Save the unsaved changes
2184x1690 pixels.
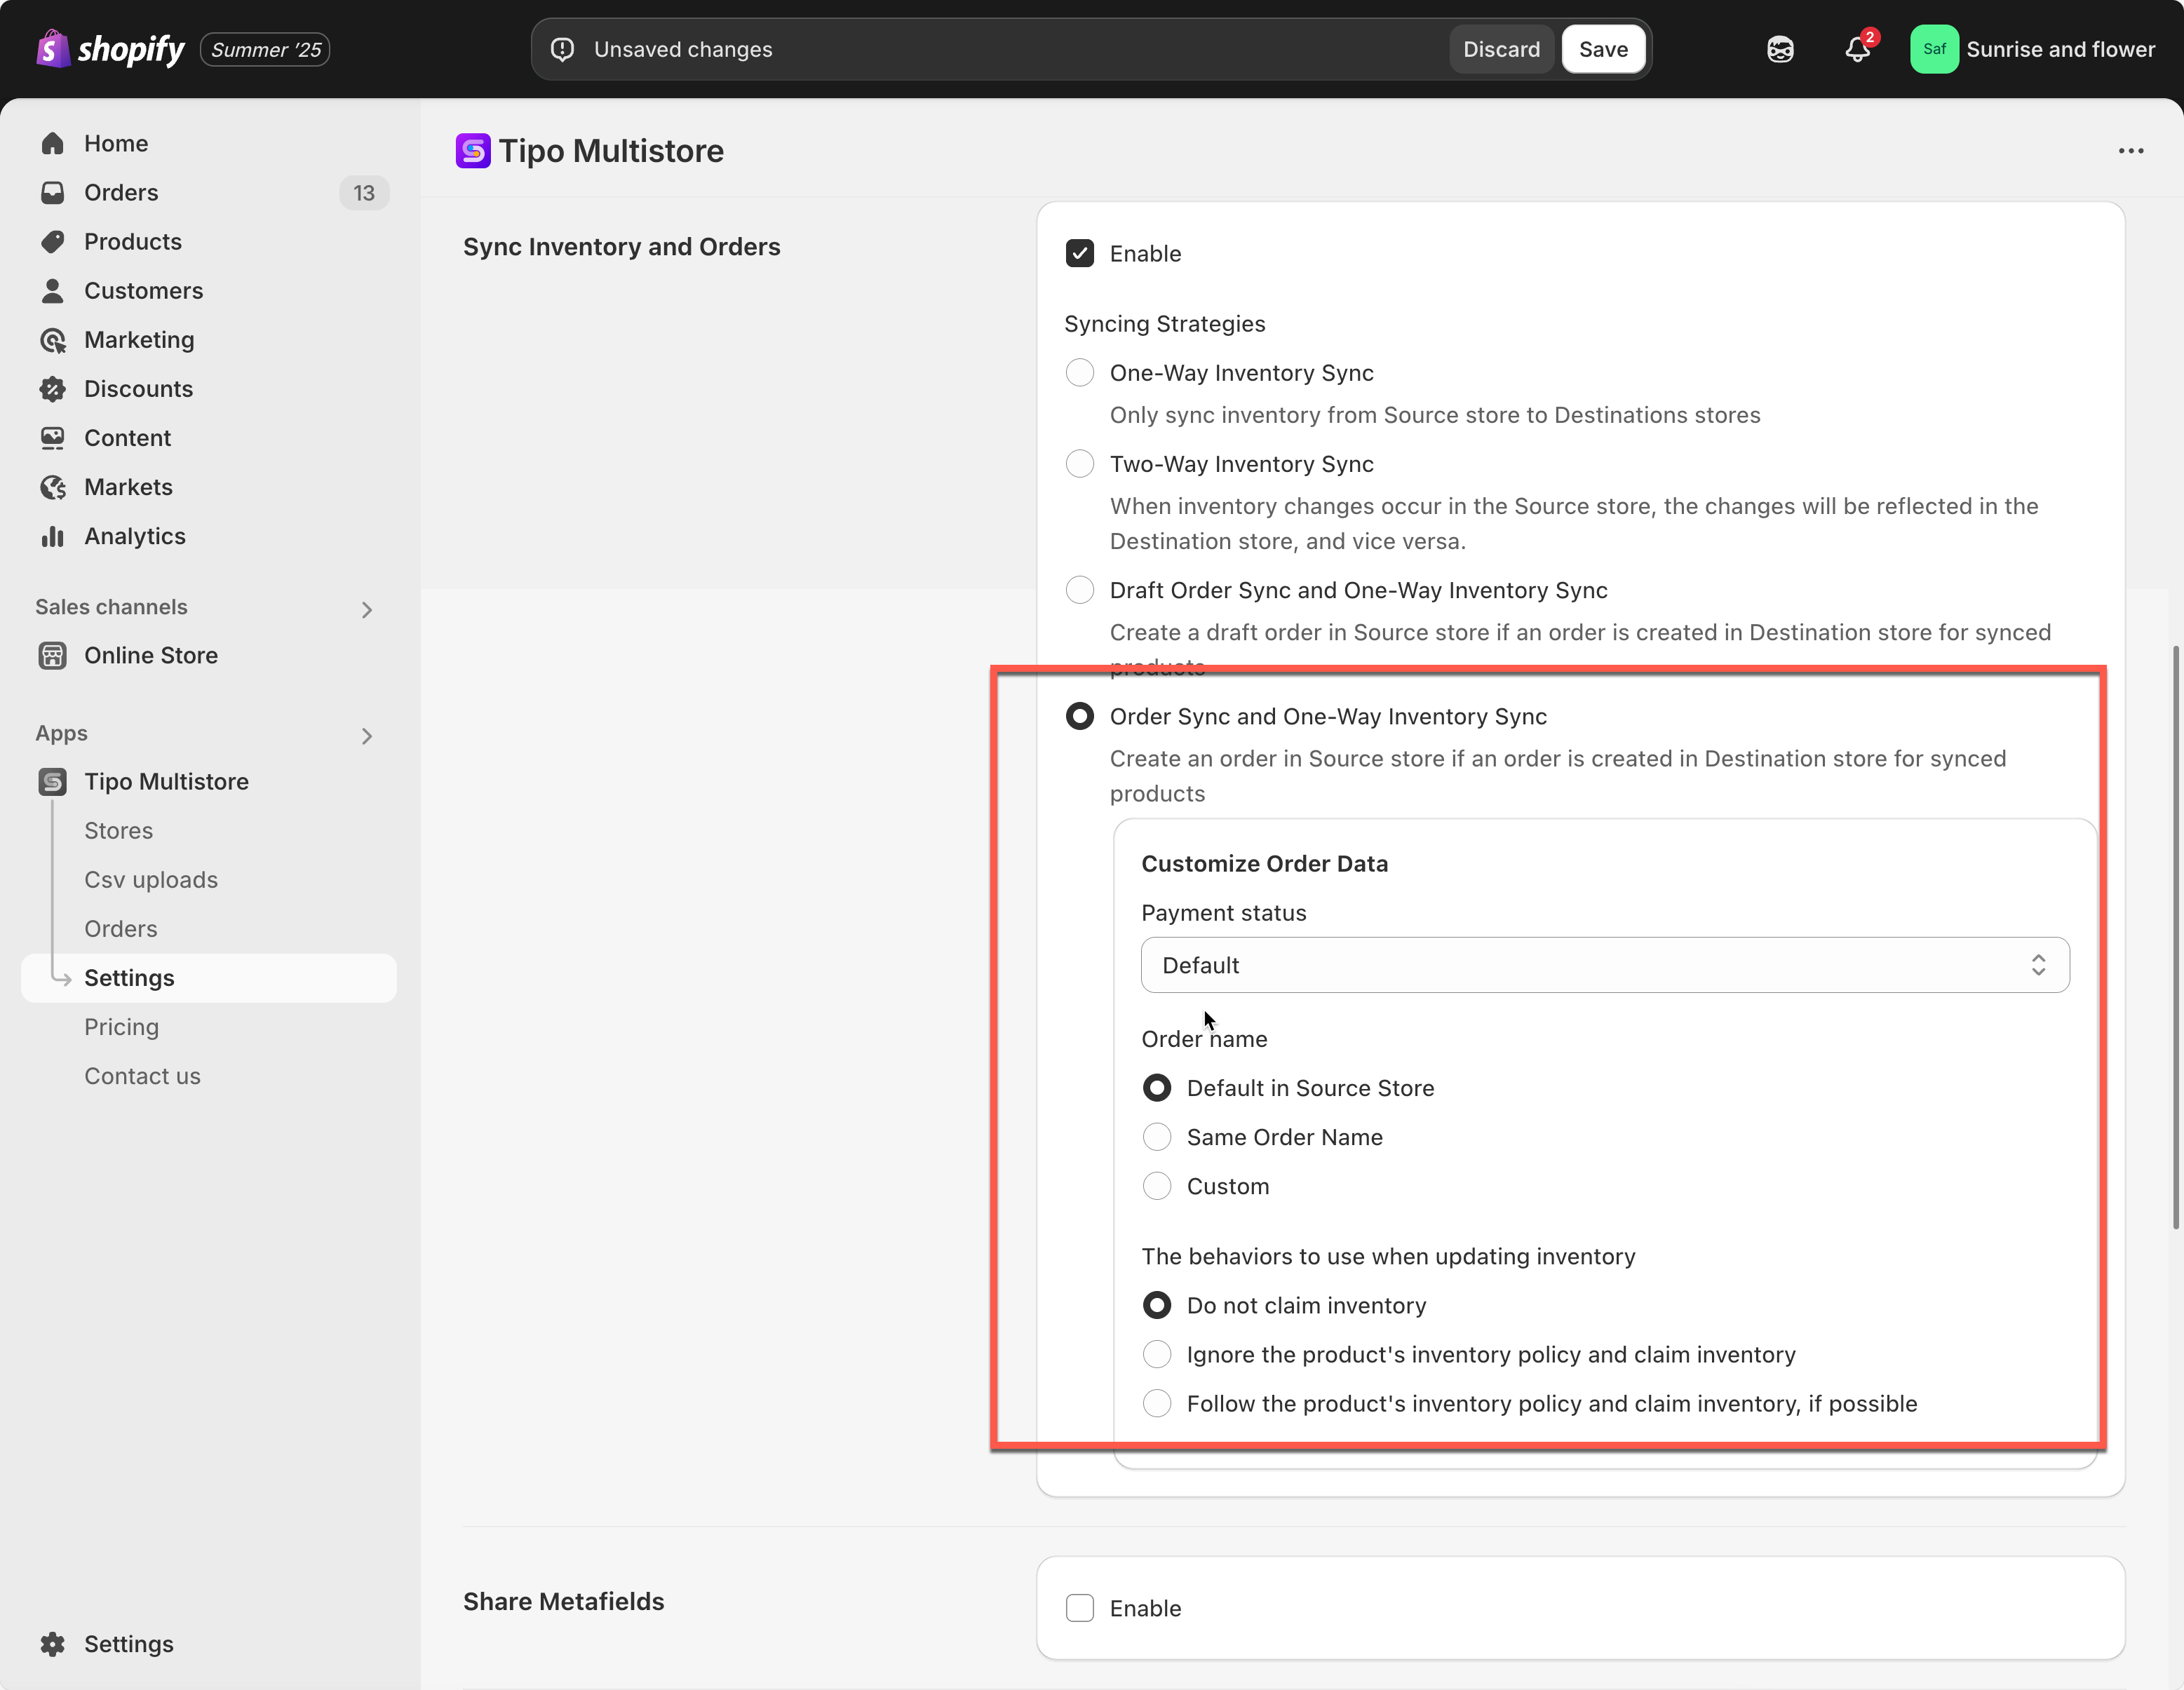[1603, 49]
